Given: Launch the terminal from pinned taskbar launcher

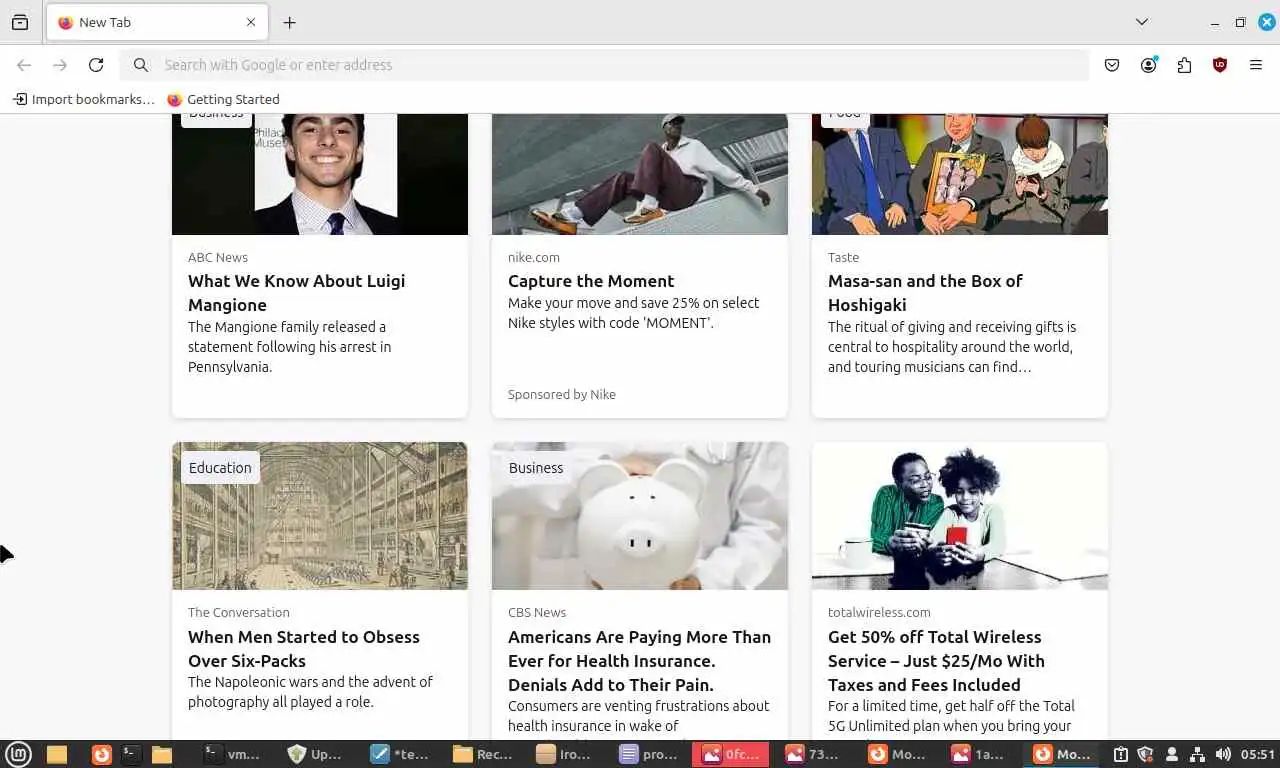Looking at the screenshot, I should [x=131, y=754].
